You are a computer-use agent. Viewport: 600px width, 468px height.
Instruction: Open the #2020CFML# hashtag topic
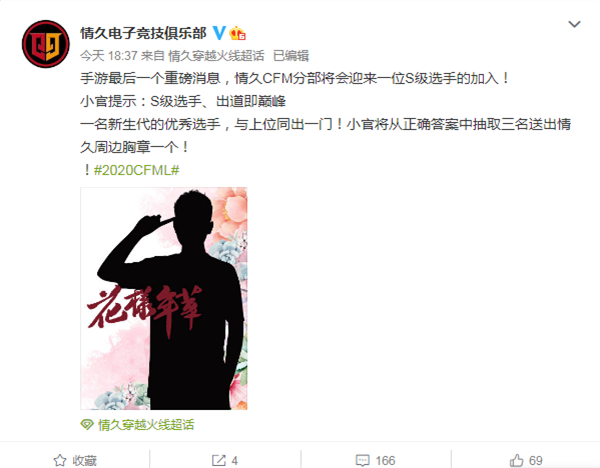pos(137,170)
